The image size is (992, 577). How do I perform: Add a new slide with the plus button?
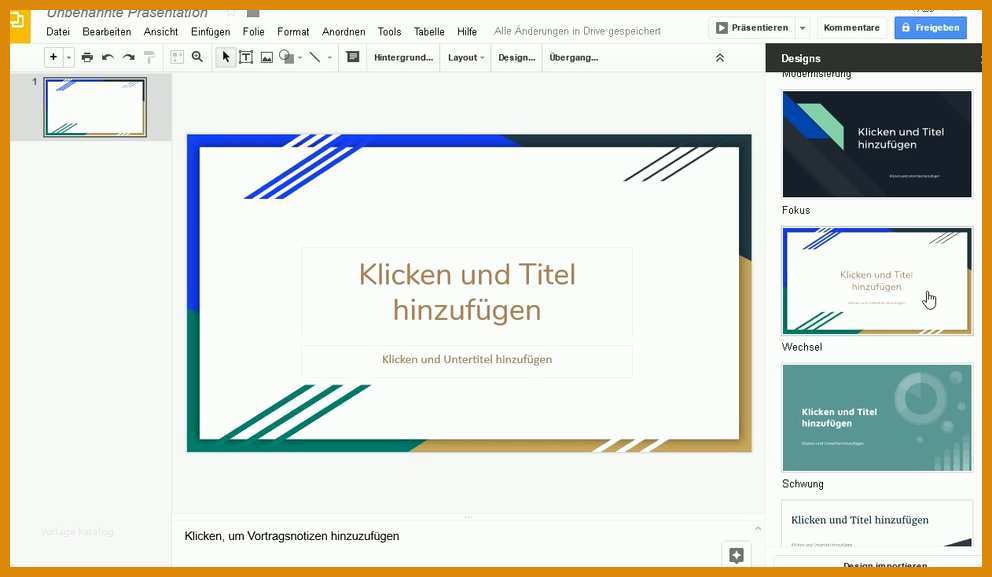(53, 57)
